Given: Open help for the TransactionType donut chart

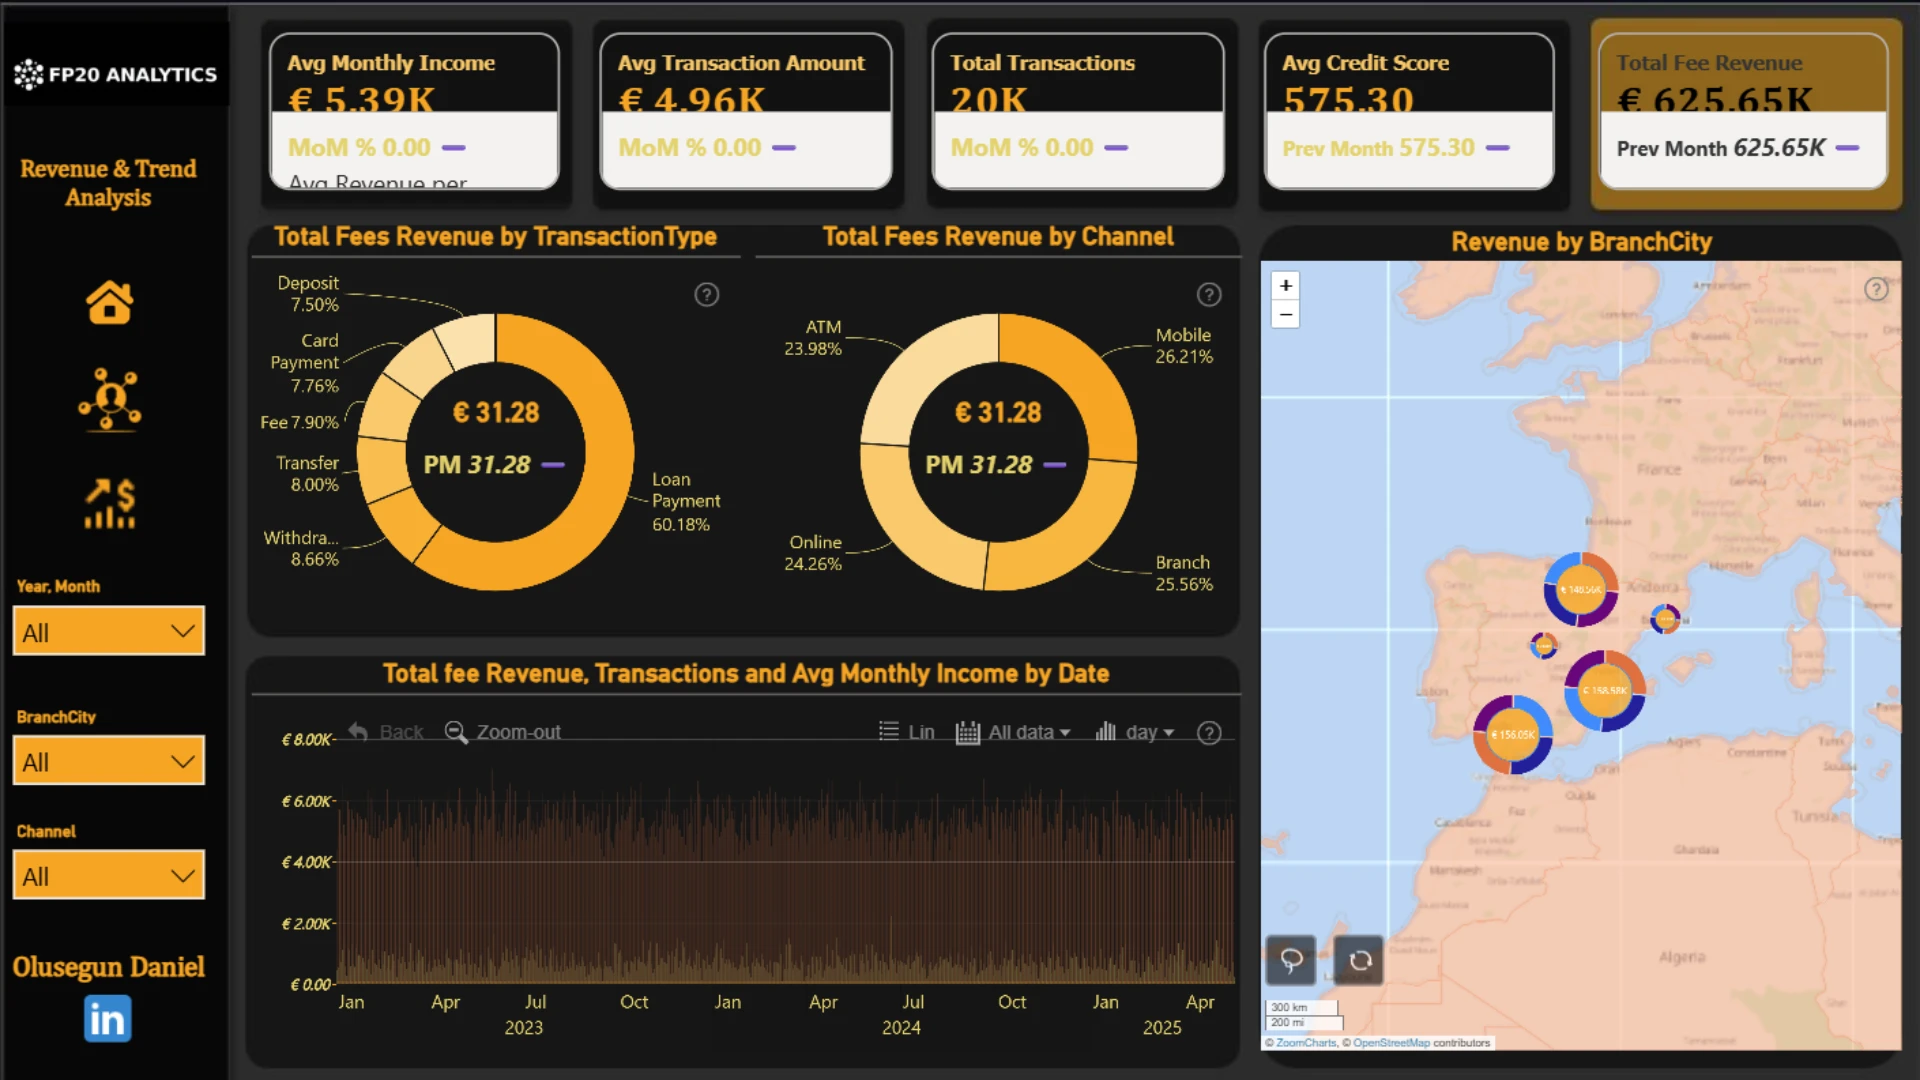Looking at the screenshot, I should [707, 295].
